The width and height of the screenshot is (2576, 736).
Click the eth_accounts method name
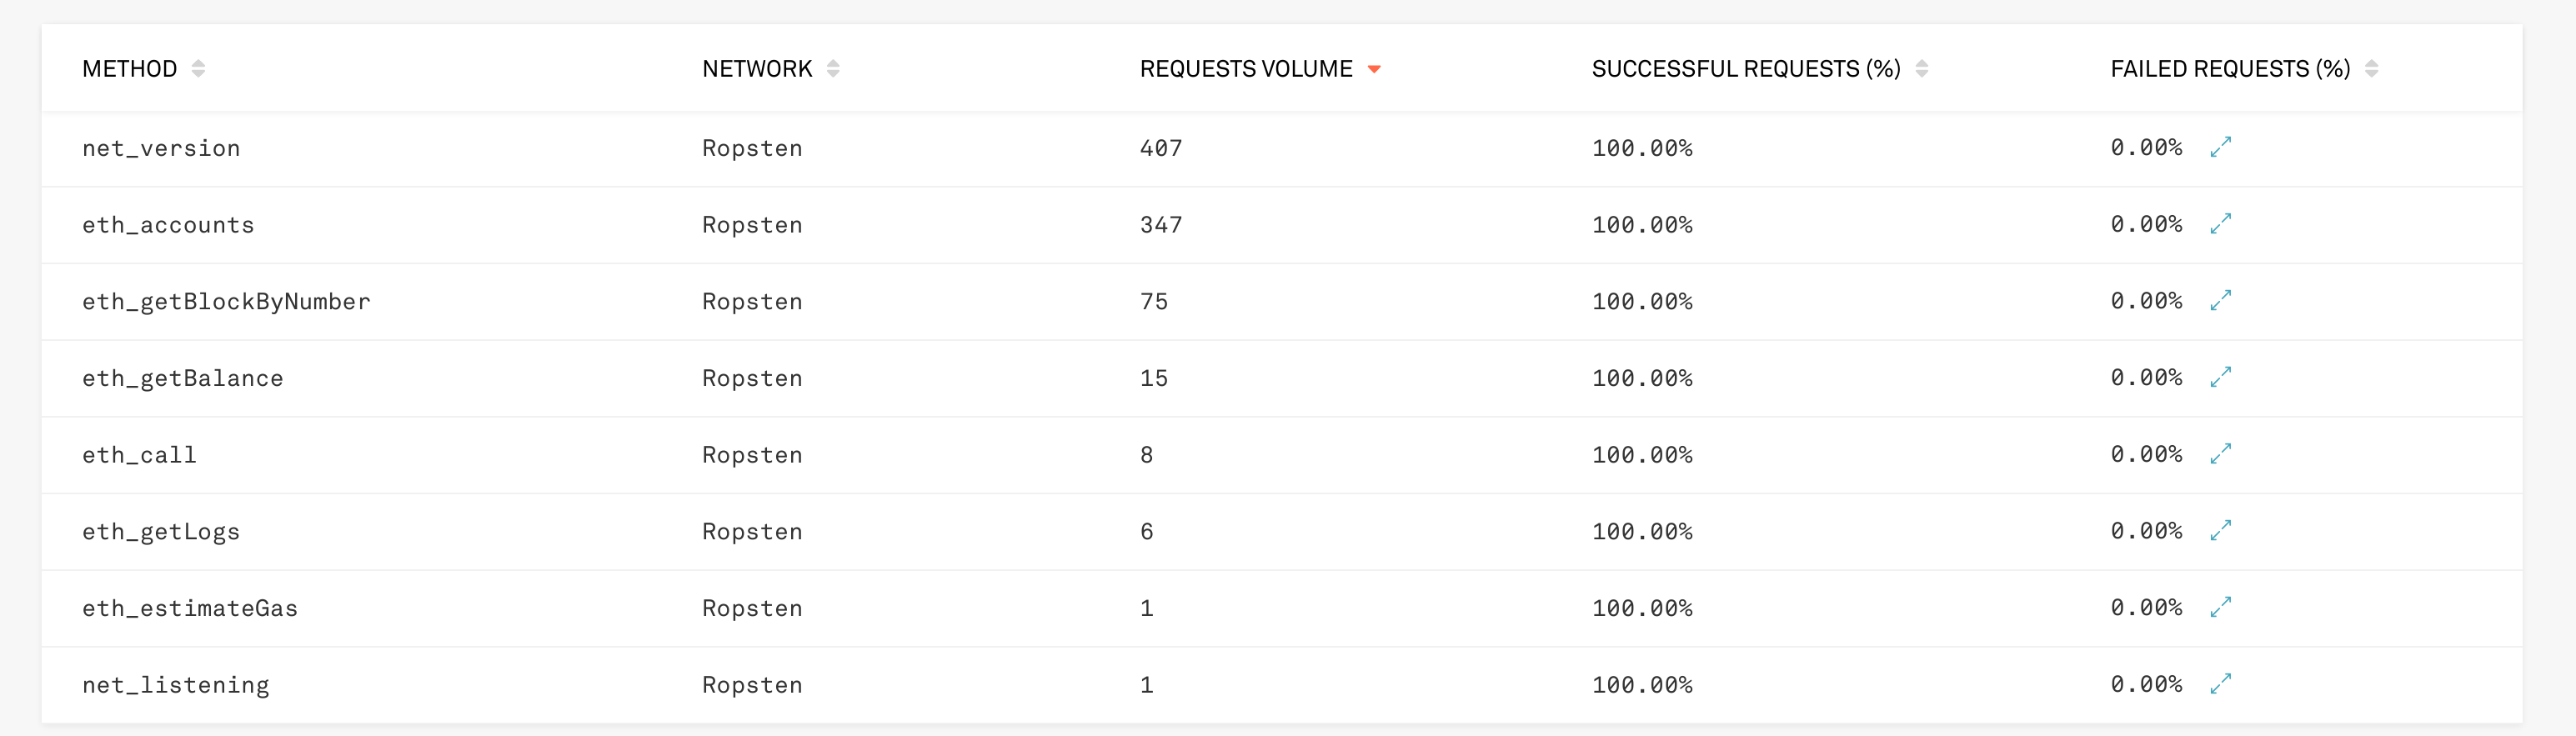coord(168,224)
